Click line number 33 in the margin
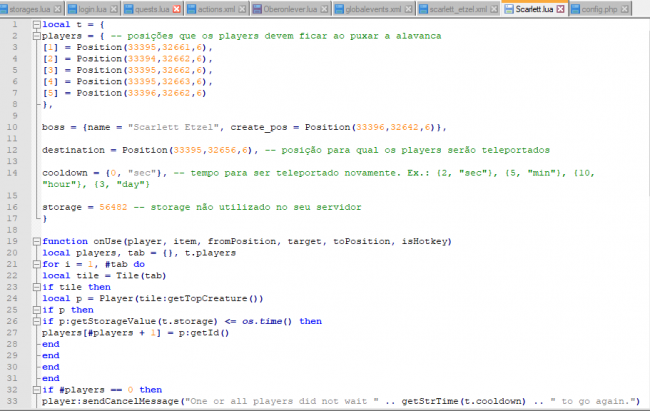The image size is (650, 411). 12,401
